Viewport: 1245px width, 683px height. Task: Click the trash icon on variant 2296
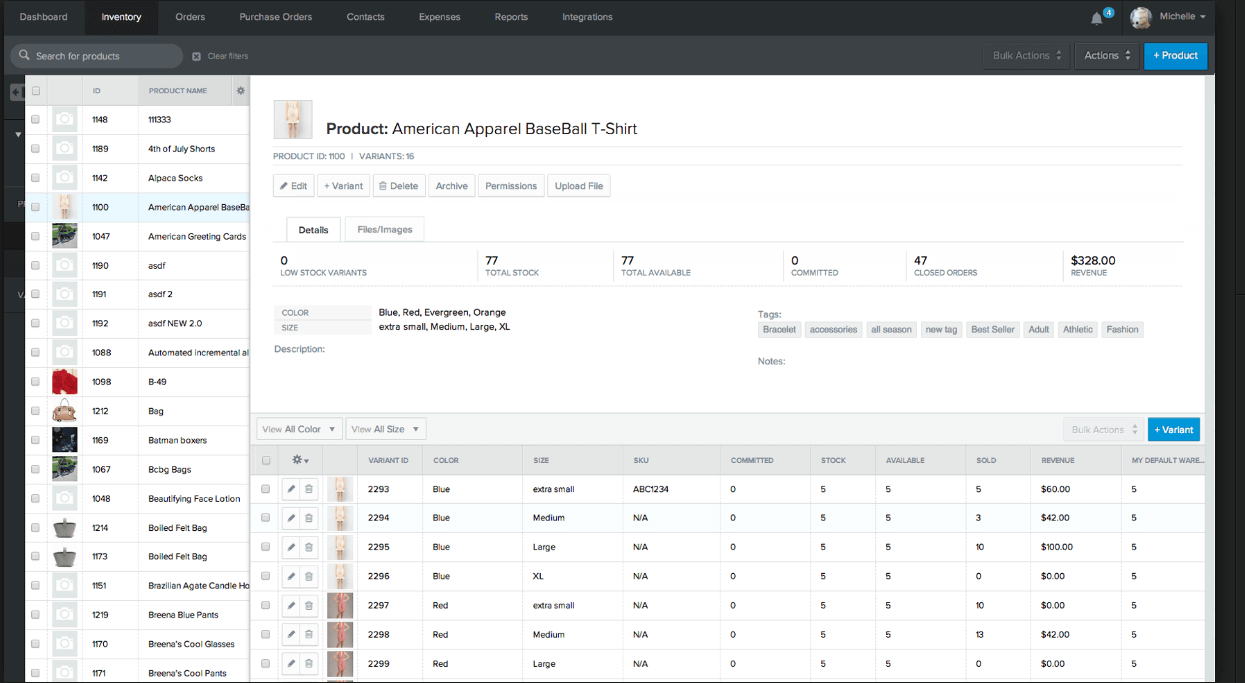pos(309,576)
